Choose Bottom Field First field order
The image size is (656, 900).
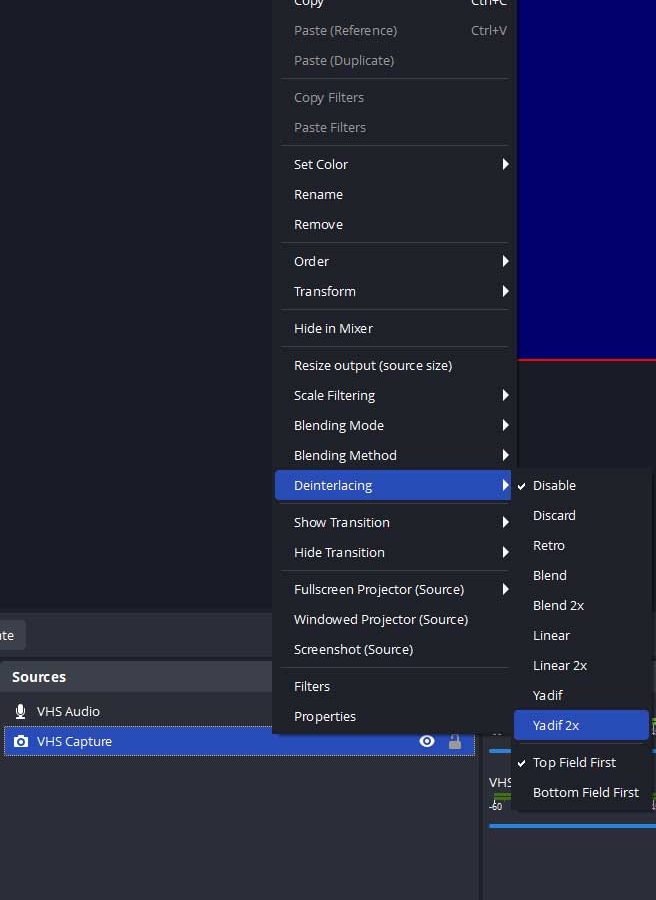point(585,792)
